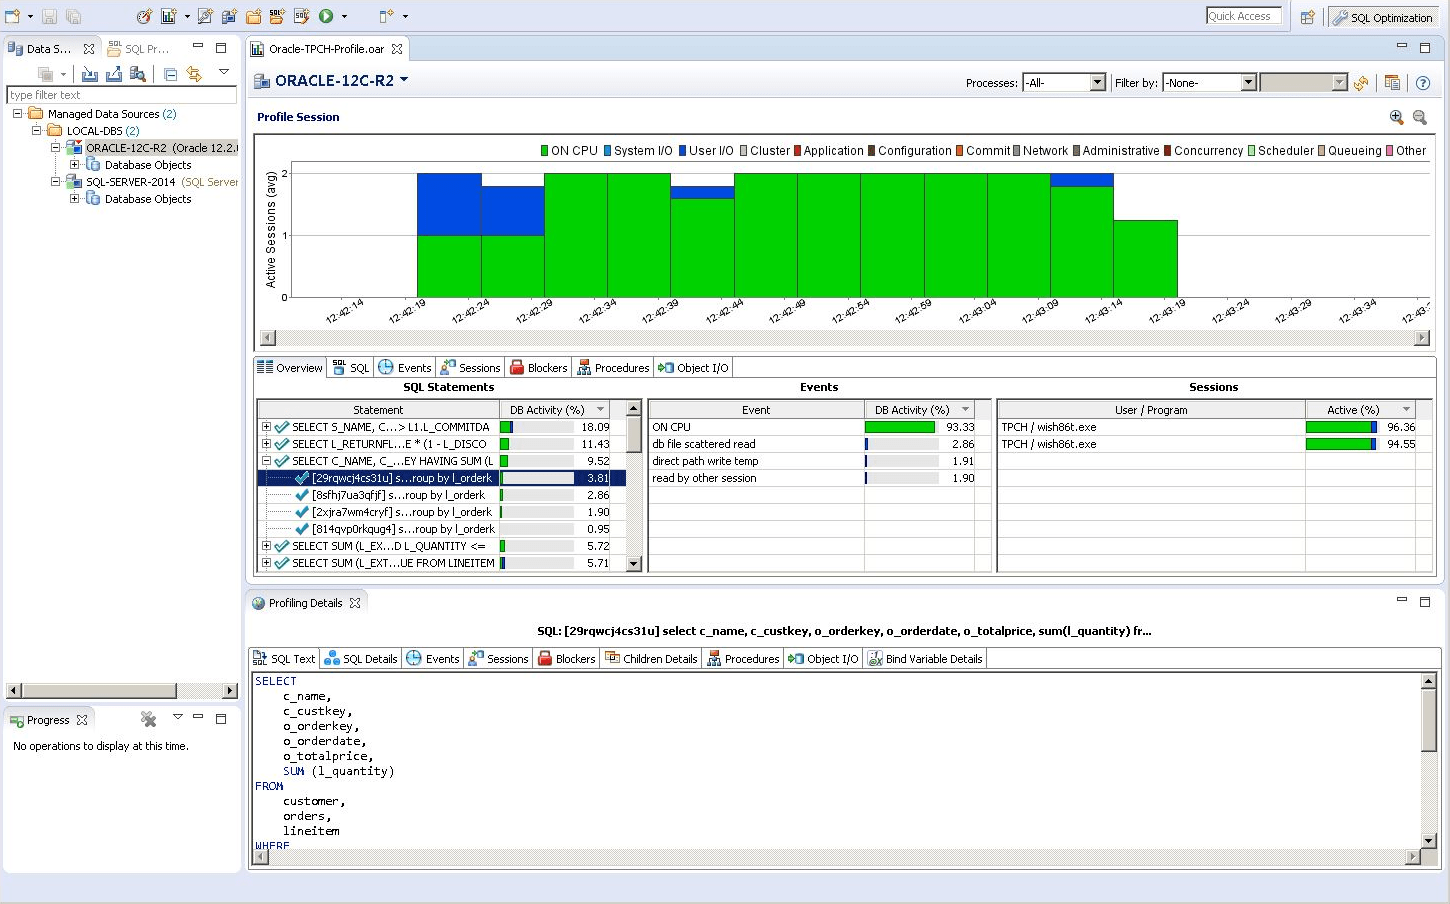
Task: Click the SQL file editor pencil icon
Action: [301, 16]
